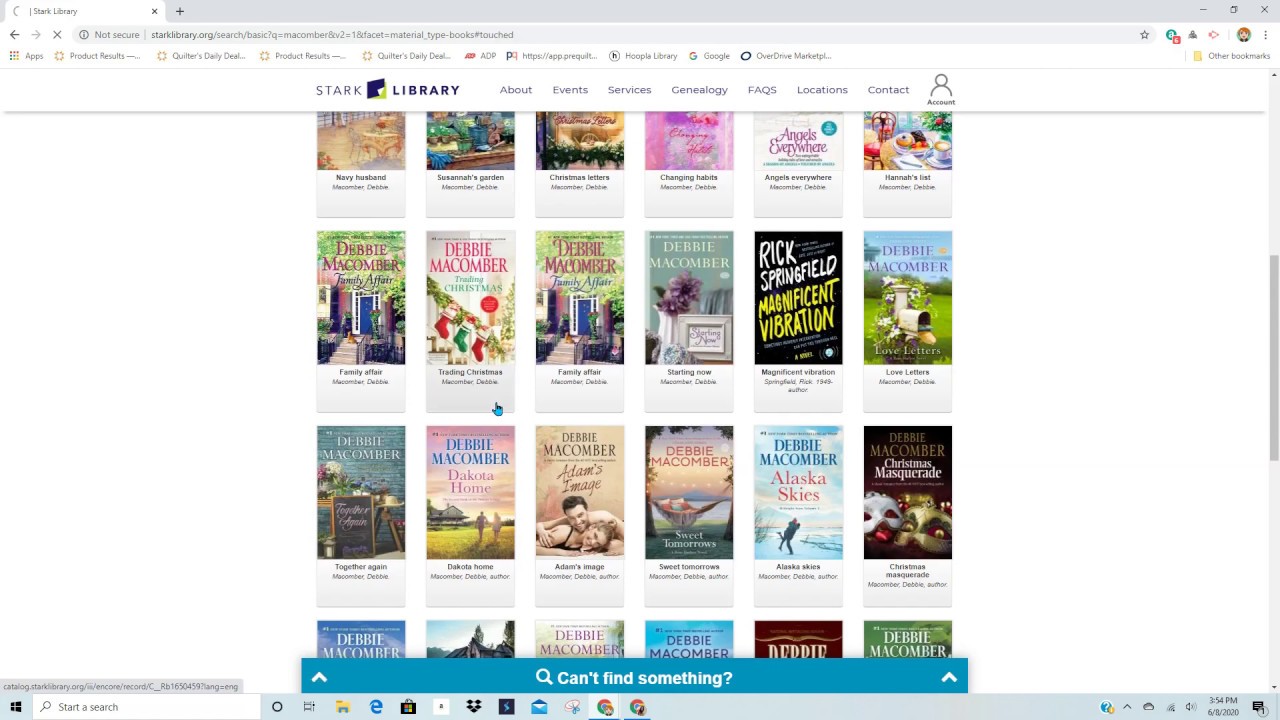This screenshot has width=1280, height=720.
Task: Open Amazon app in taskbar
Action: (441, 707)
